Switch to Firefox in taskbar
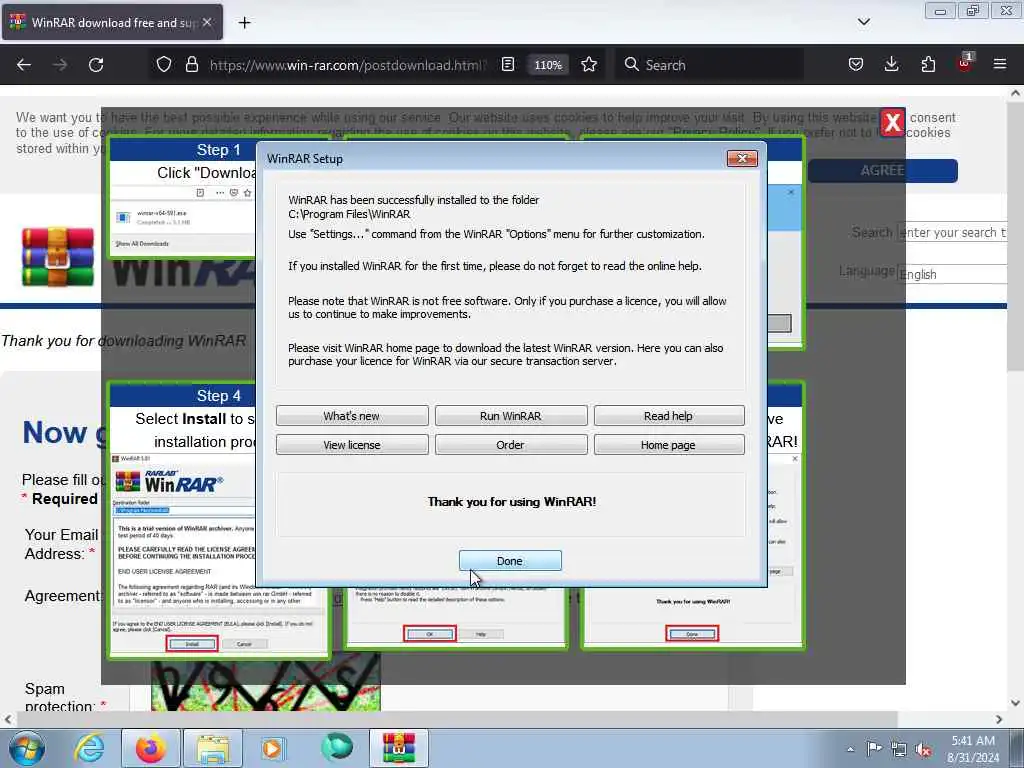The width and height of the screenshot is (1024, 768). (x=151, y=748)
